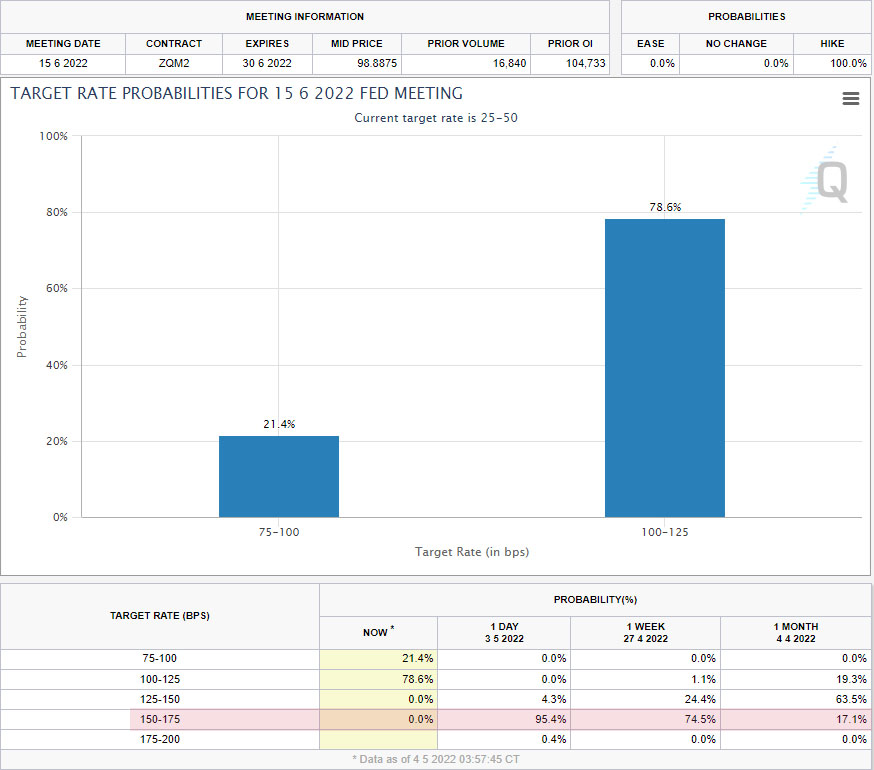The width and height of the screenshot is (874, 770).
Task: Click the 0.4% value in 175-200 row
Action: click(553, 739)
